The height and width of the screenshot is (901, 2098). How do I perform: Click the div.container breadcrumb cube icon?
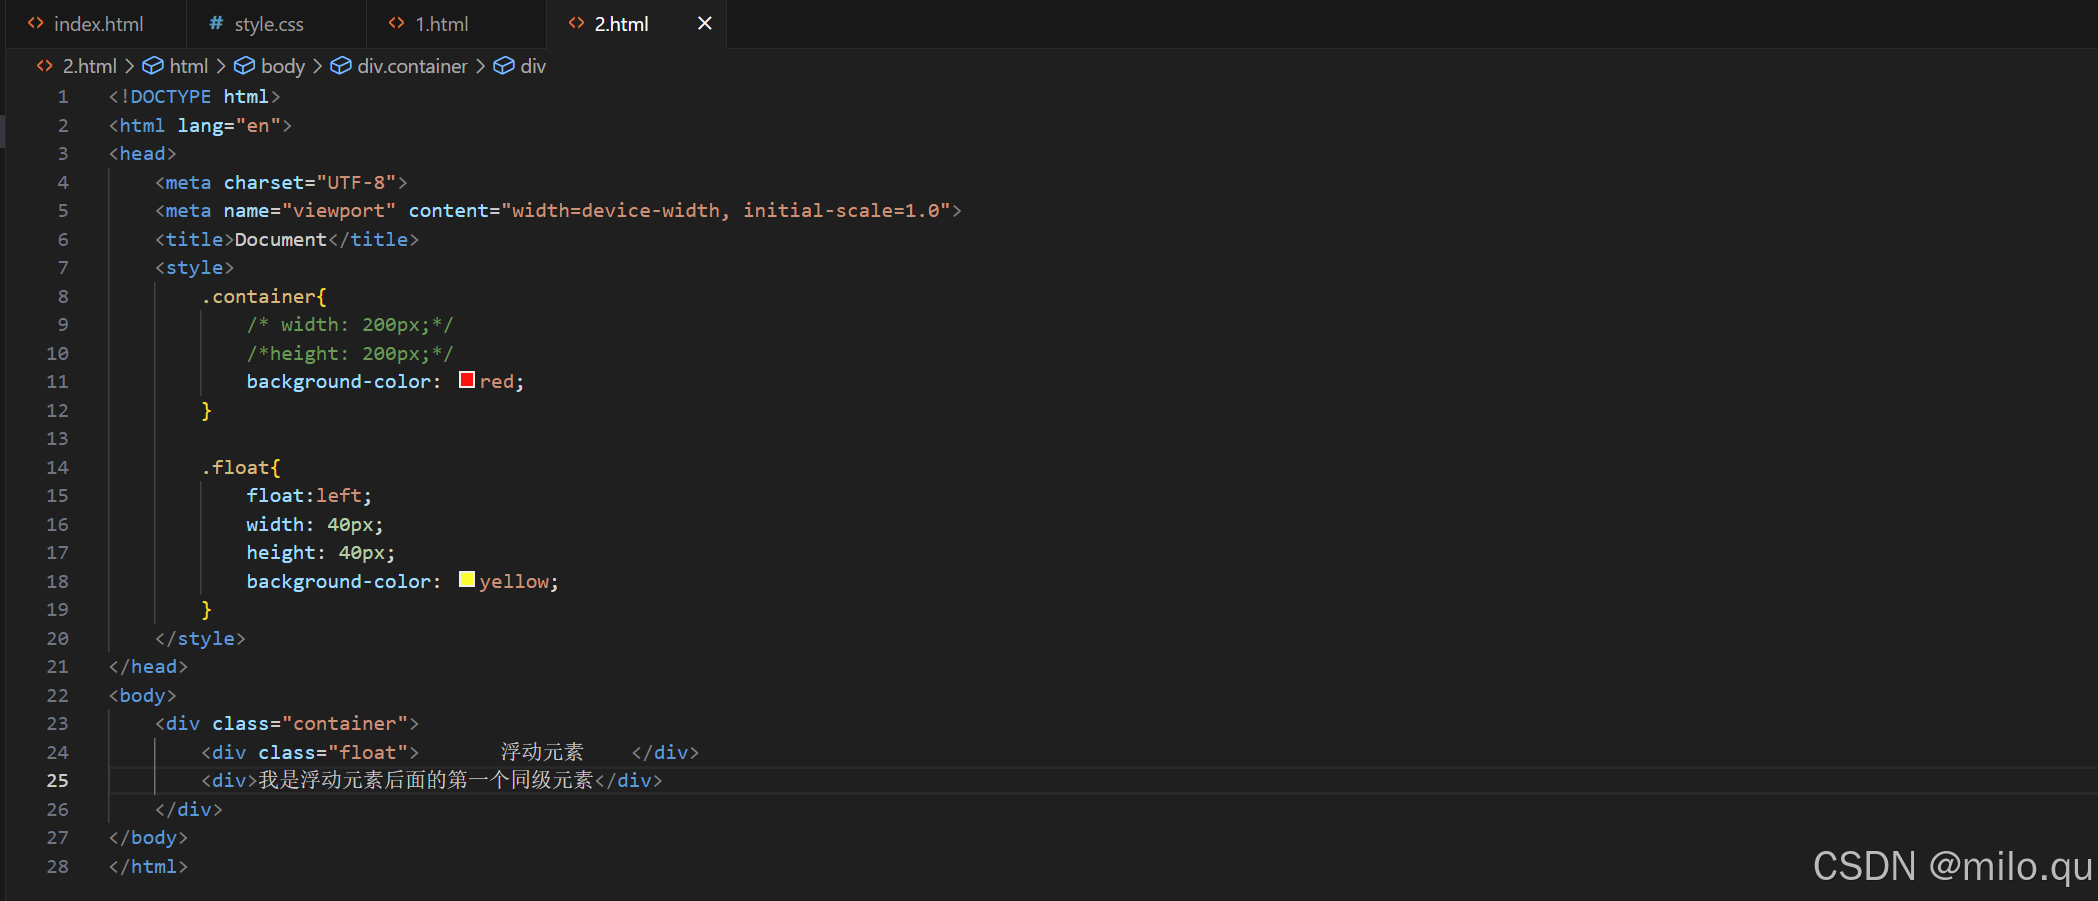[x=341, y=66]
